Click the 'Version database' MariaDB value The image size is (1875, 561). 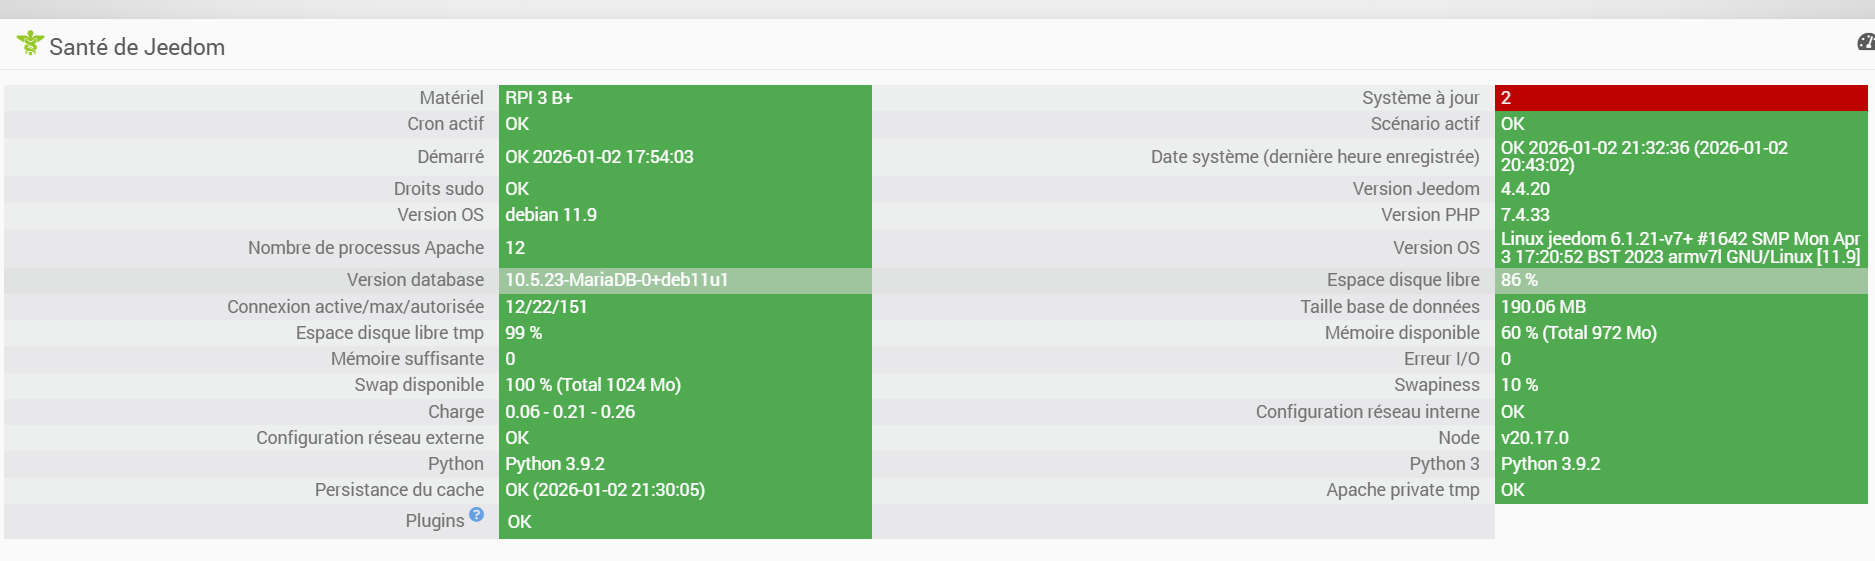[x=616, y=280]
